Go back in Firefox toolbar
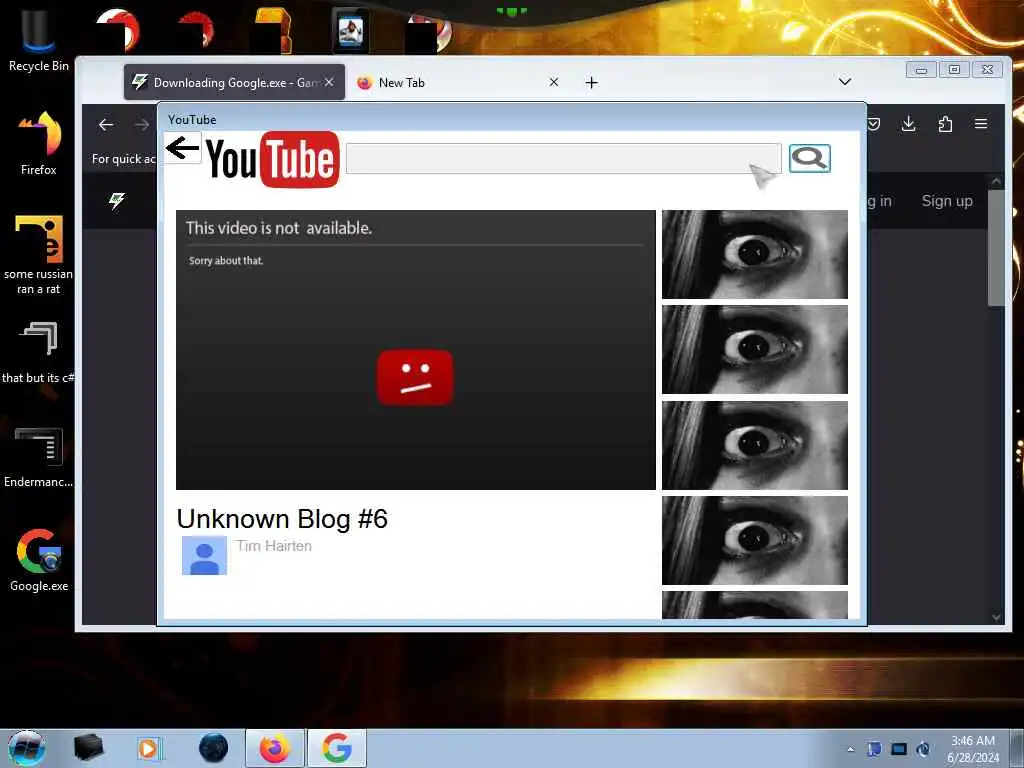The height and width of the screenshot is (768, 1024). pos(106,125)
